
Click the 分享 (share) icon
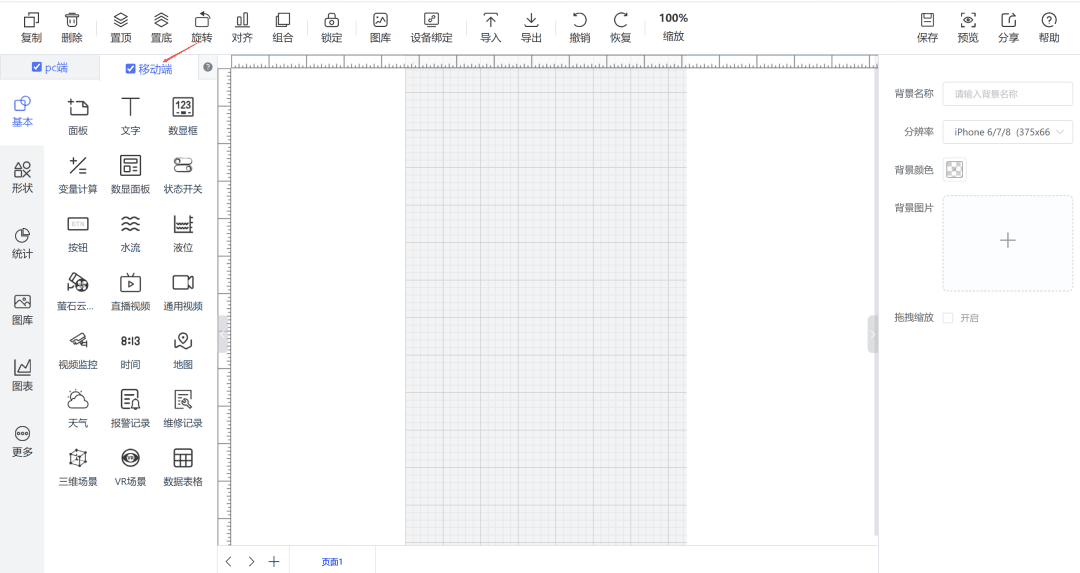(x=1008, y=28)
